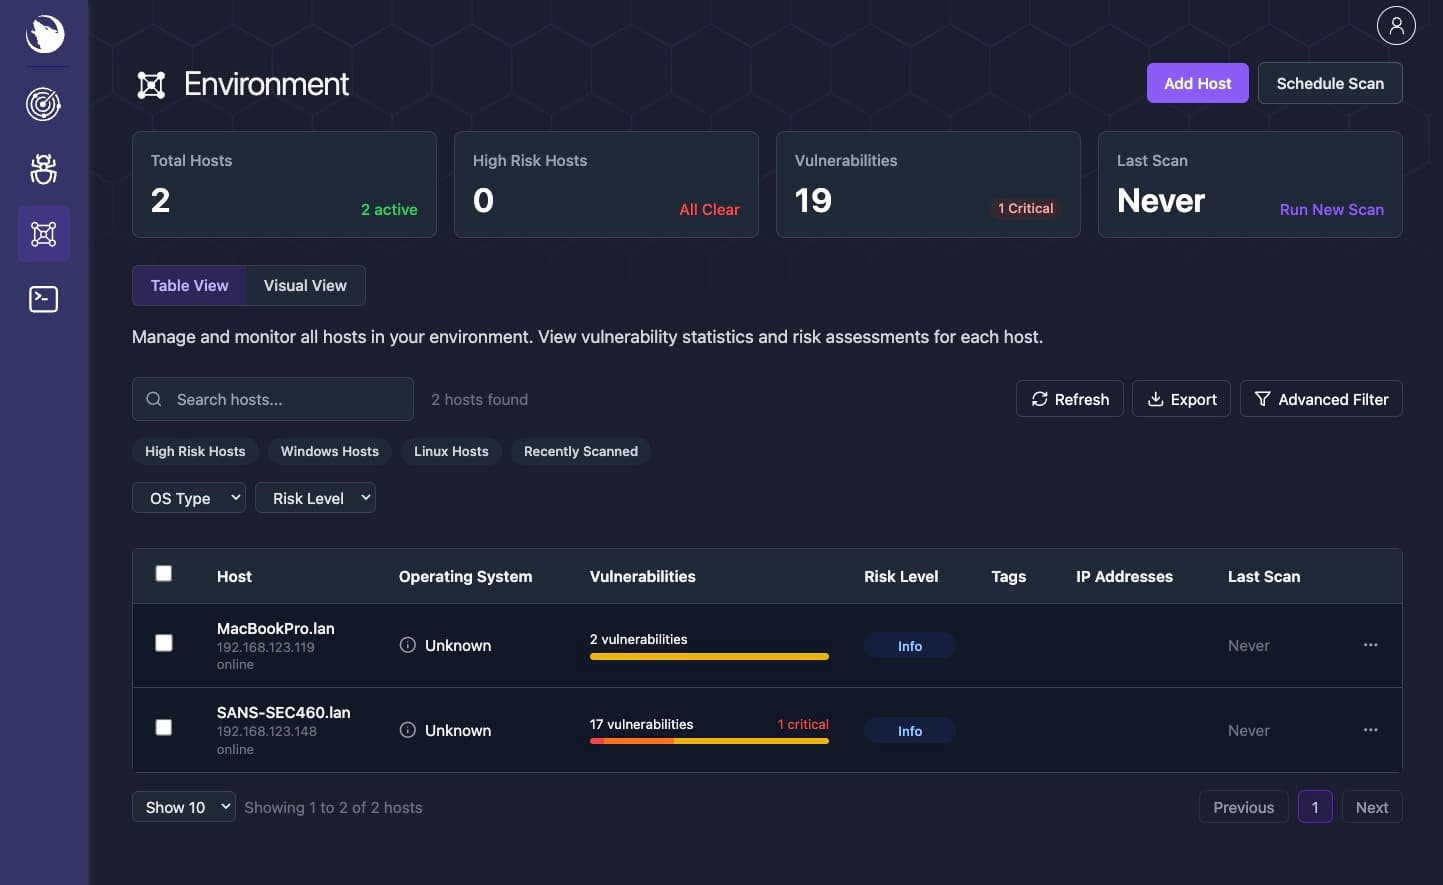1443x885 pixels.
Task: Open the ellipsis menu for SANS-SEC460.lan row
Action: coord(1370,730)
